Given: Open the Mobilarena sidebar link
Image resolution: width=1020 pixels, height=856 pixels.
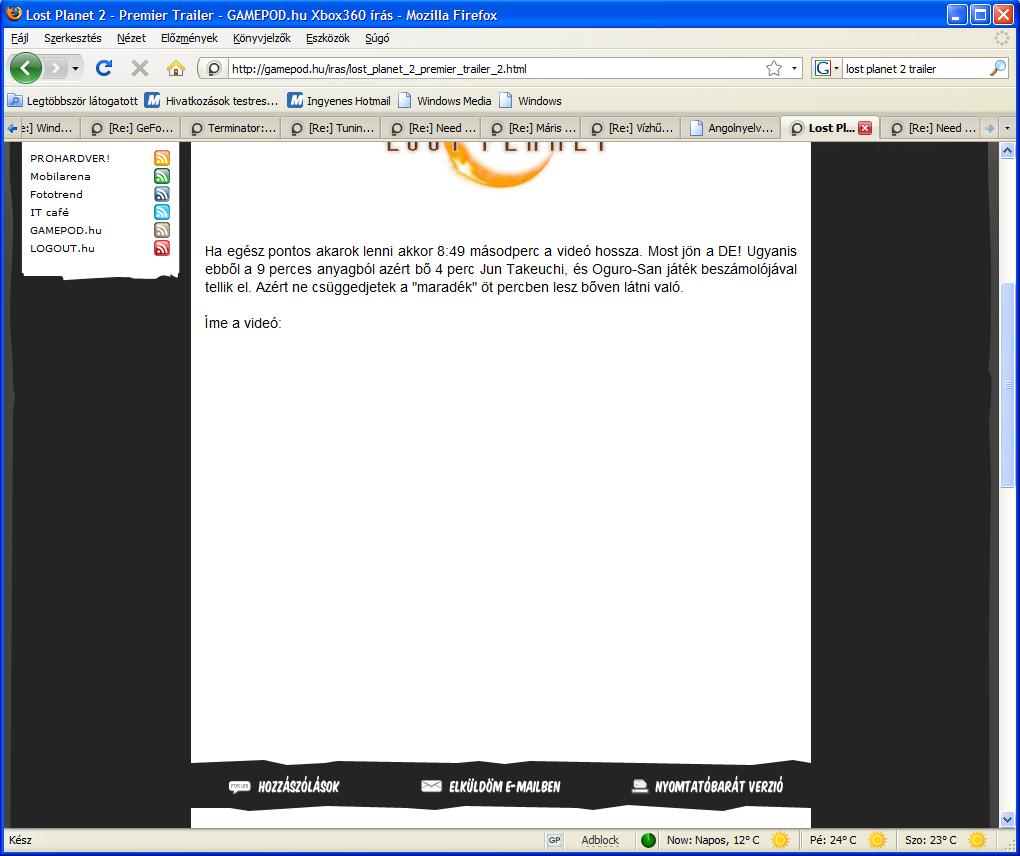Looking at the screenshot, I should click(x=60, y=176).
